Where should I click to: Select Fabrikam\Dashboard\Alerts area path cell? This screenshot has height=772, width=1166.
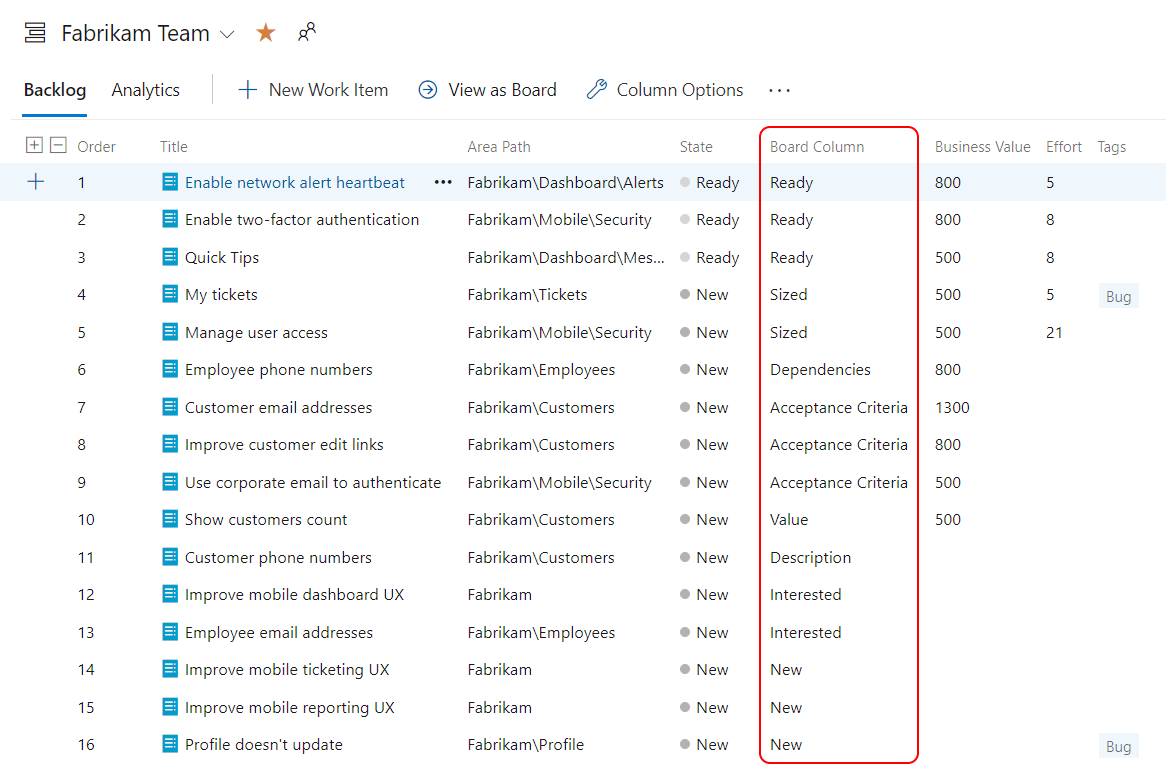point(565,182)
